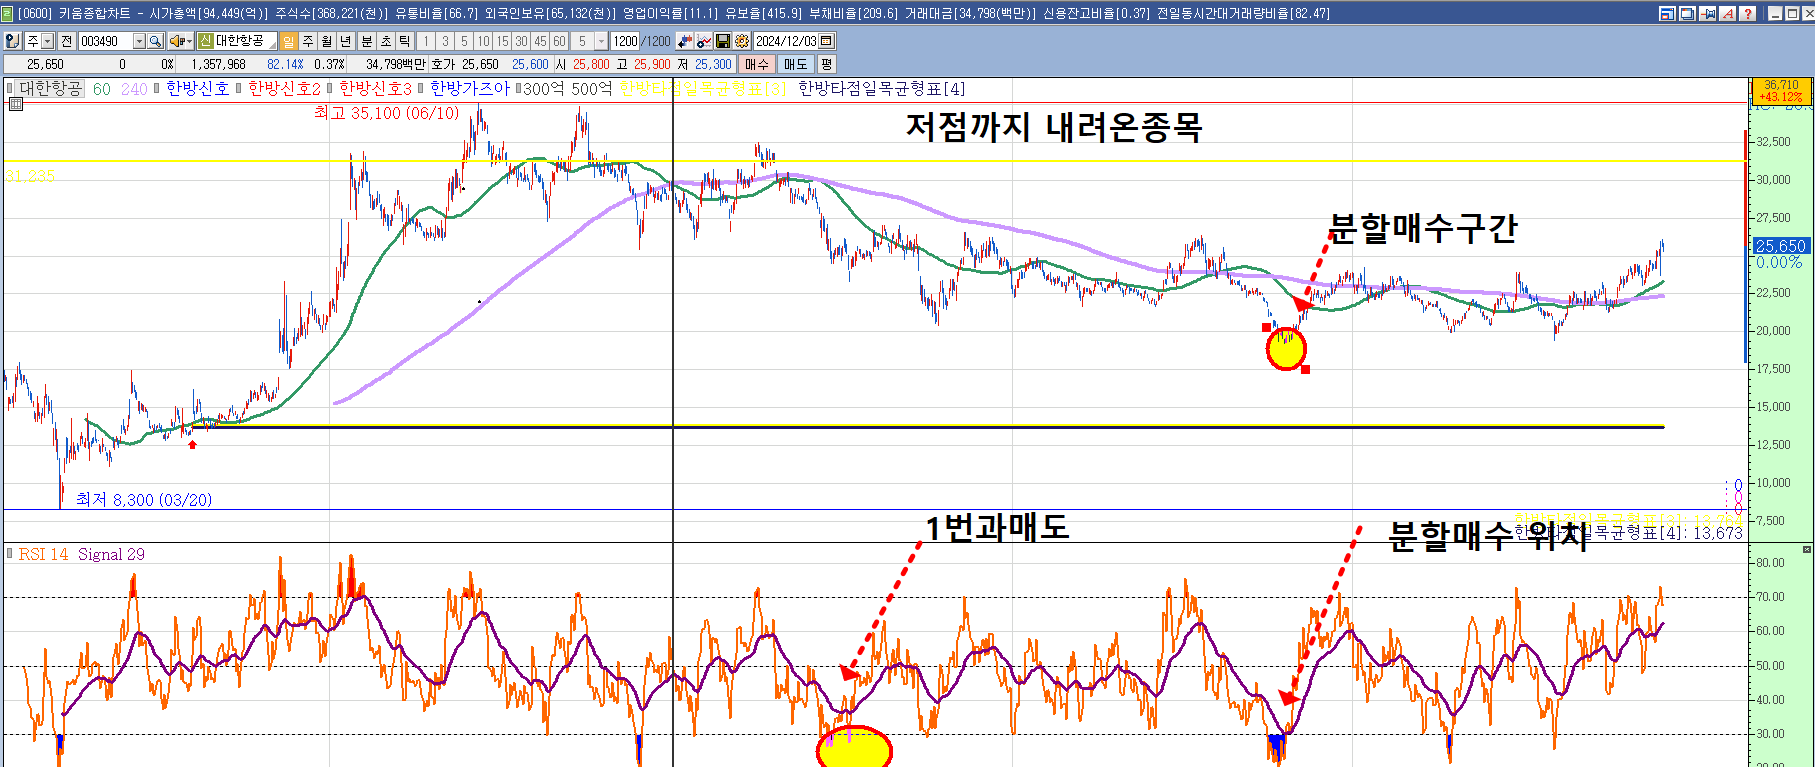1815x767 pixels.
Task: Click the stock search magnifier icon
Action: point(155,41)
